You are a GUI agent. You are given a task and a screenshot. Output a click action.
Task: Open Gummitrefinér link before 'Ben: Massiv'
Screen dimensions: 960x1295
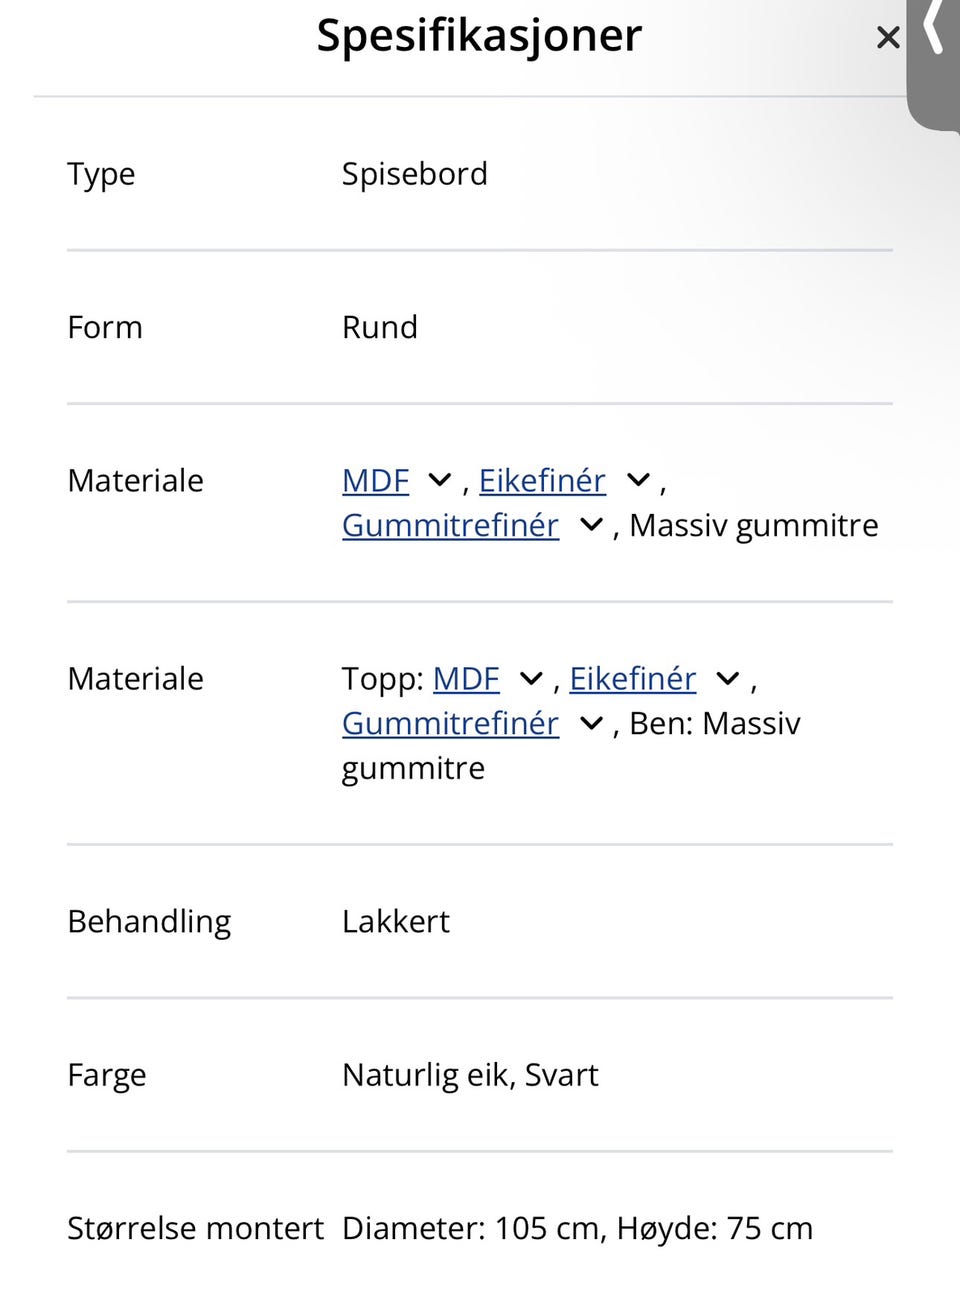pos(450,723)
